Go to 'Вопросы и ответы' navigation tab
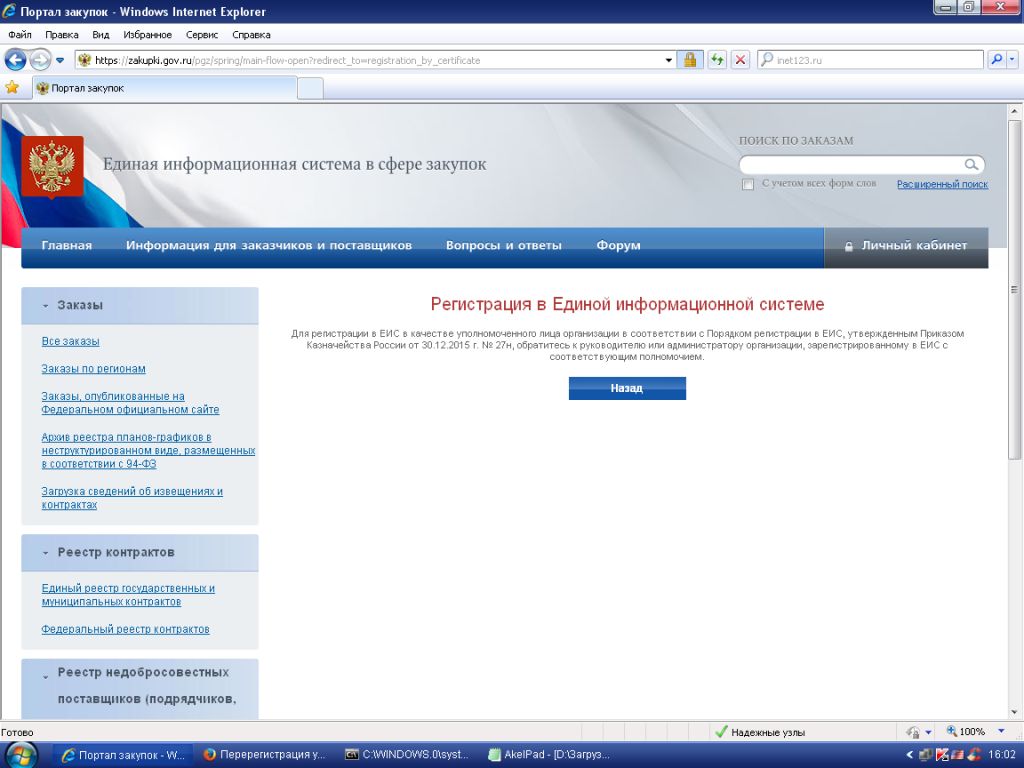Screen dimensions: 1024x768 point(503,246)
